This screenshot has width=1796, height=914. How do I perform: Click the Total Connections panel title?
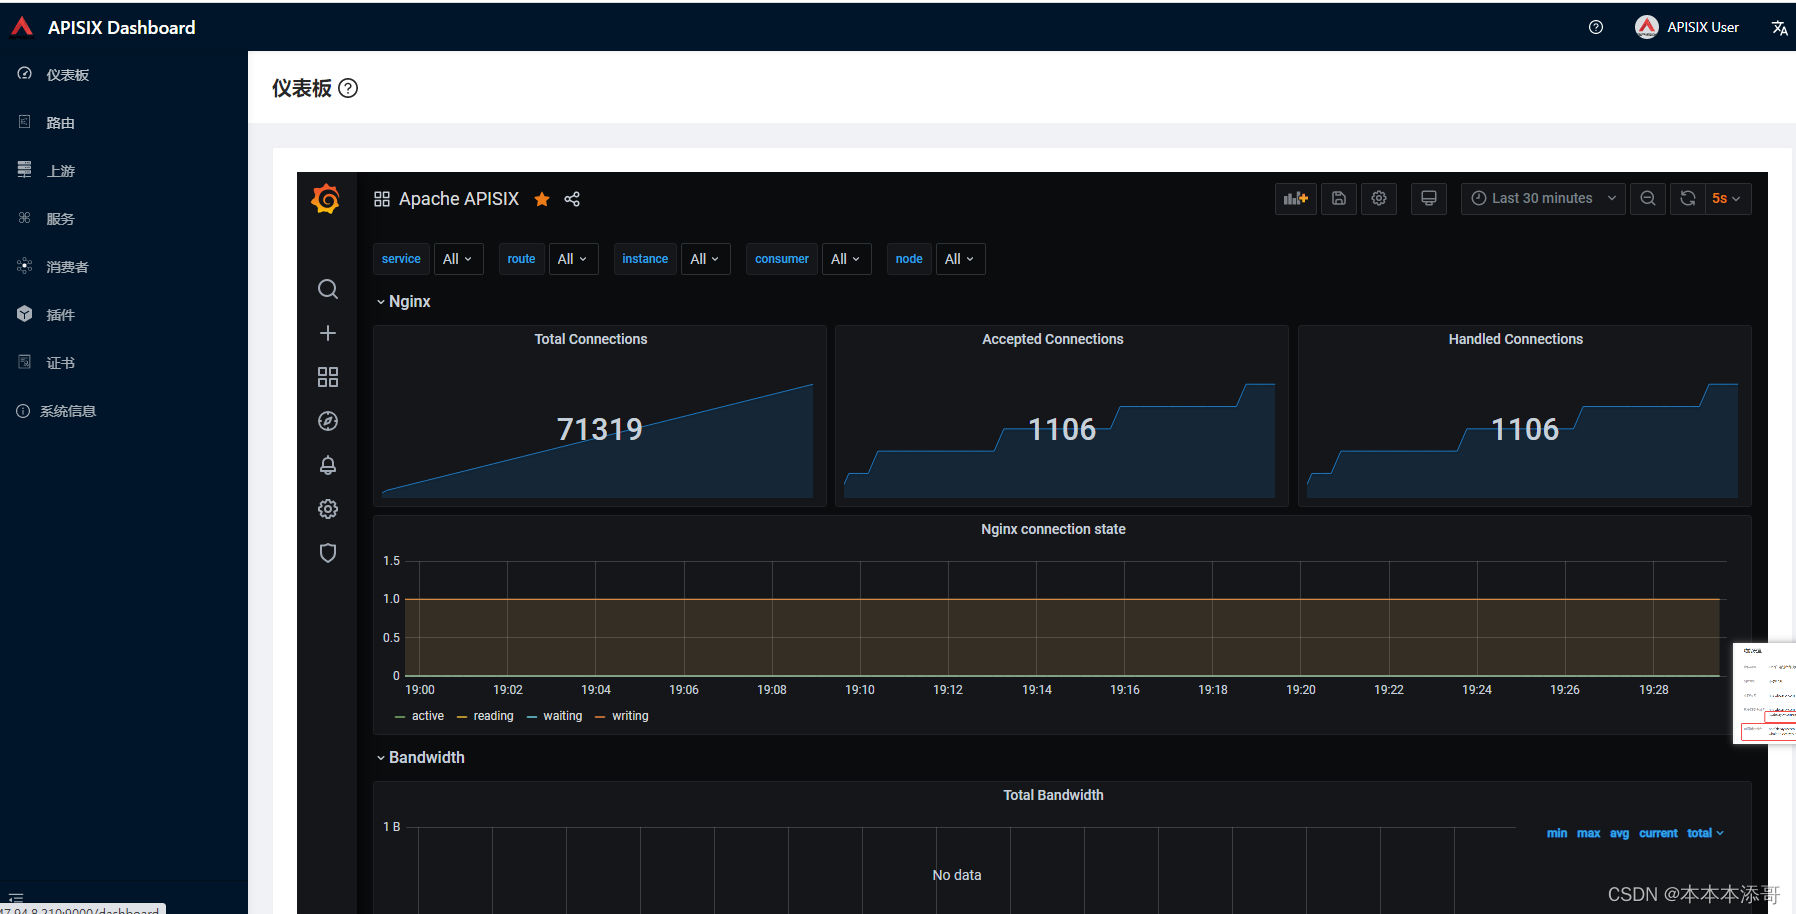pos(591,339)
